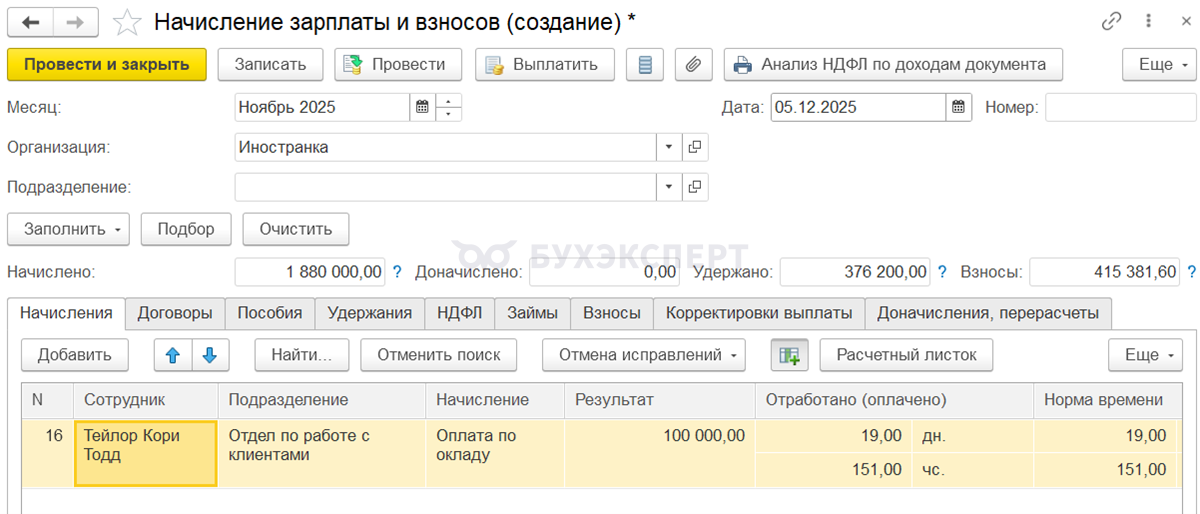Add document to favorites with star

pyautogui.click(x=127, y=22)
